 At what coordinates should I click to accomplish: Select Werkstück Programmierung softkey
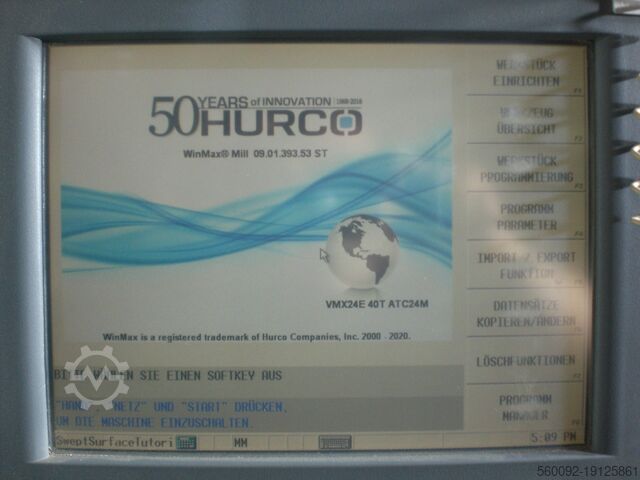pos(526,168)
